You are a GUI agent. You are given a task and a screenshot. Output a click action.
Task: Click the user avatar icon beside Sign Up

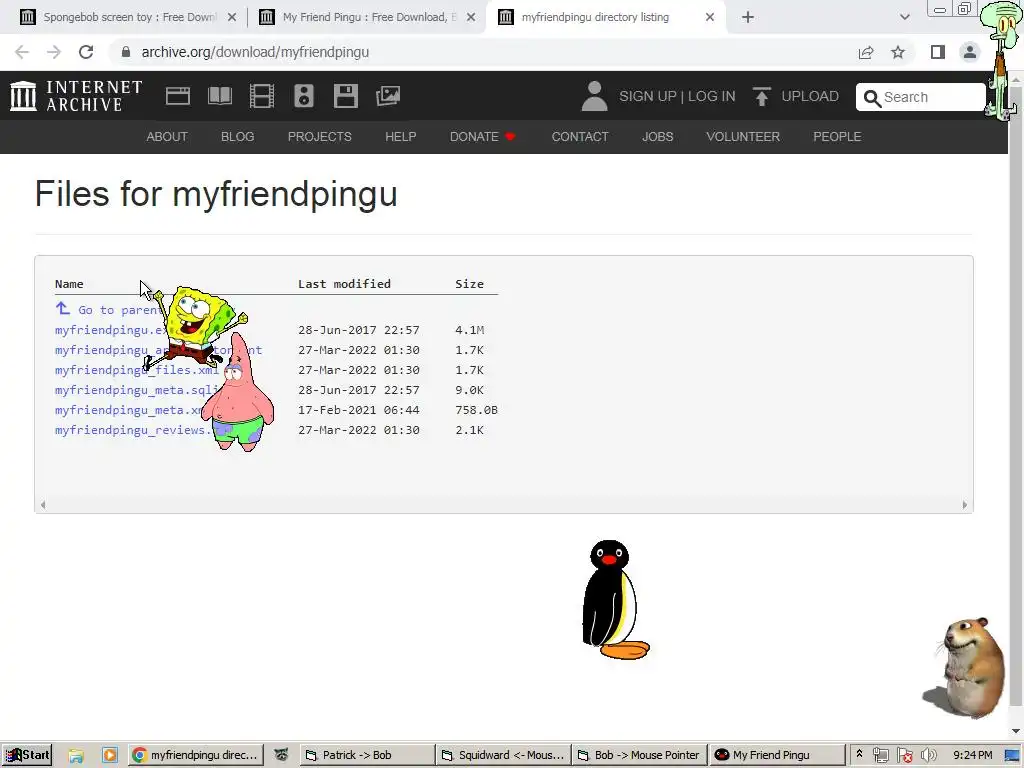pos(594,96)
